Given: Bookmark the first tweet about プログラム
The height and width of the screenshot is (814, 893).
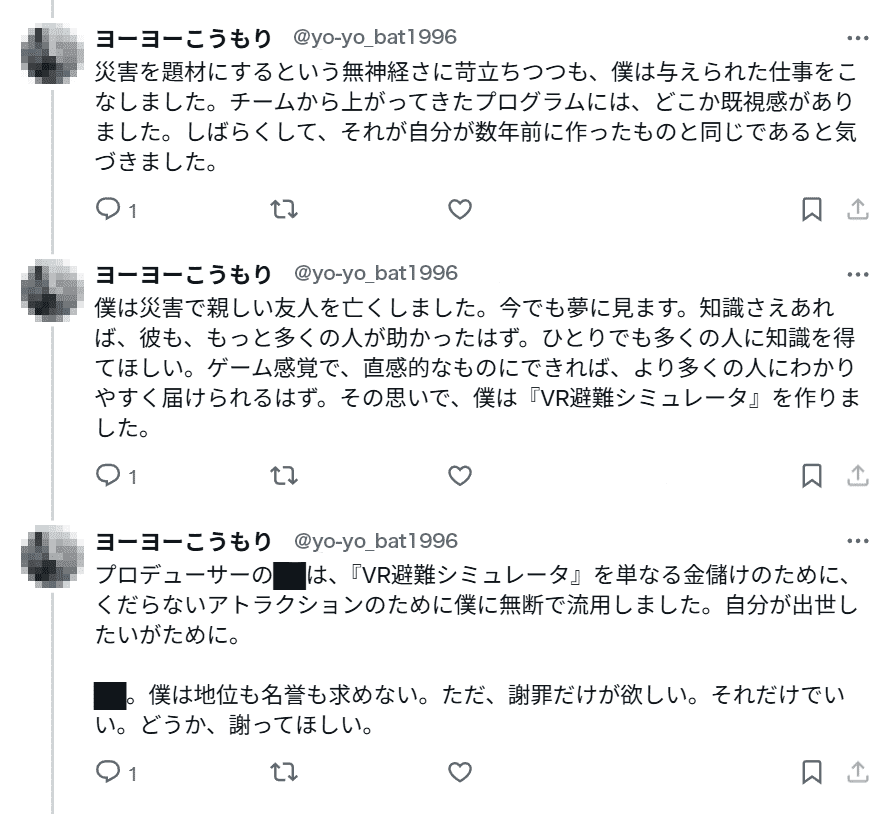Looking at the screenshot, I should click(x=812, y=209).
